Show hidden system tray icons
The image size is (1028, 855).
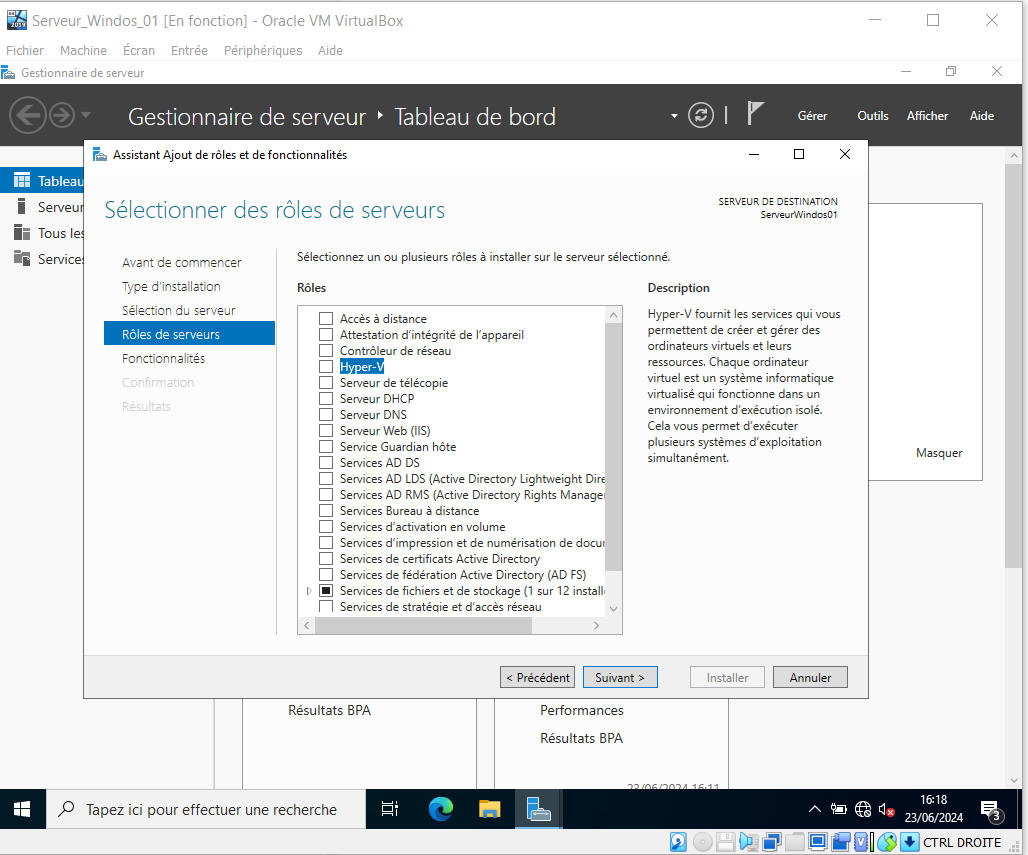tap(815, 809)
